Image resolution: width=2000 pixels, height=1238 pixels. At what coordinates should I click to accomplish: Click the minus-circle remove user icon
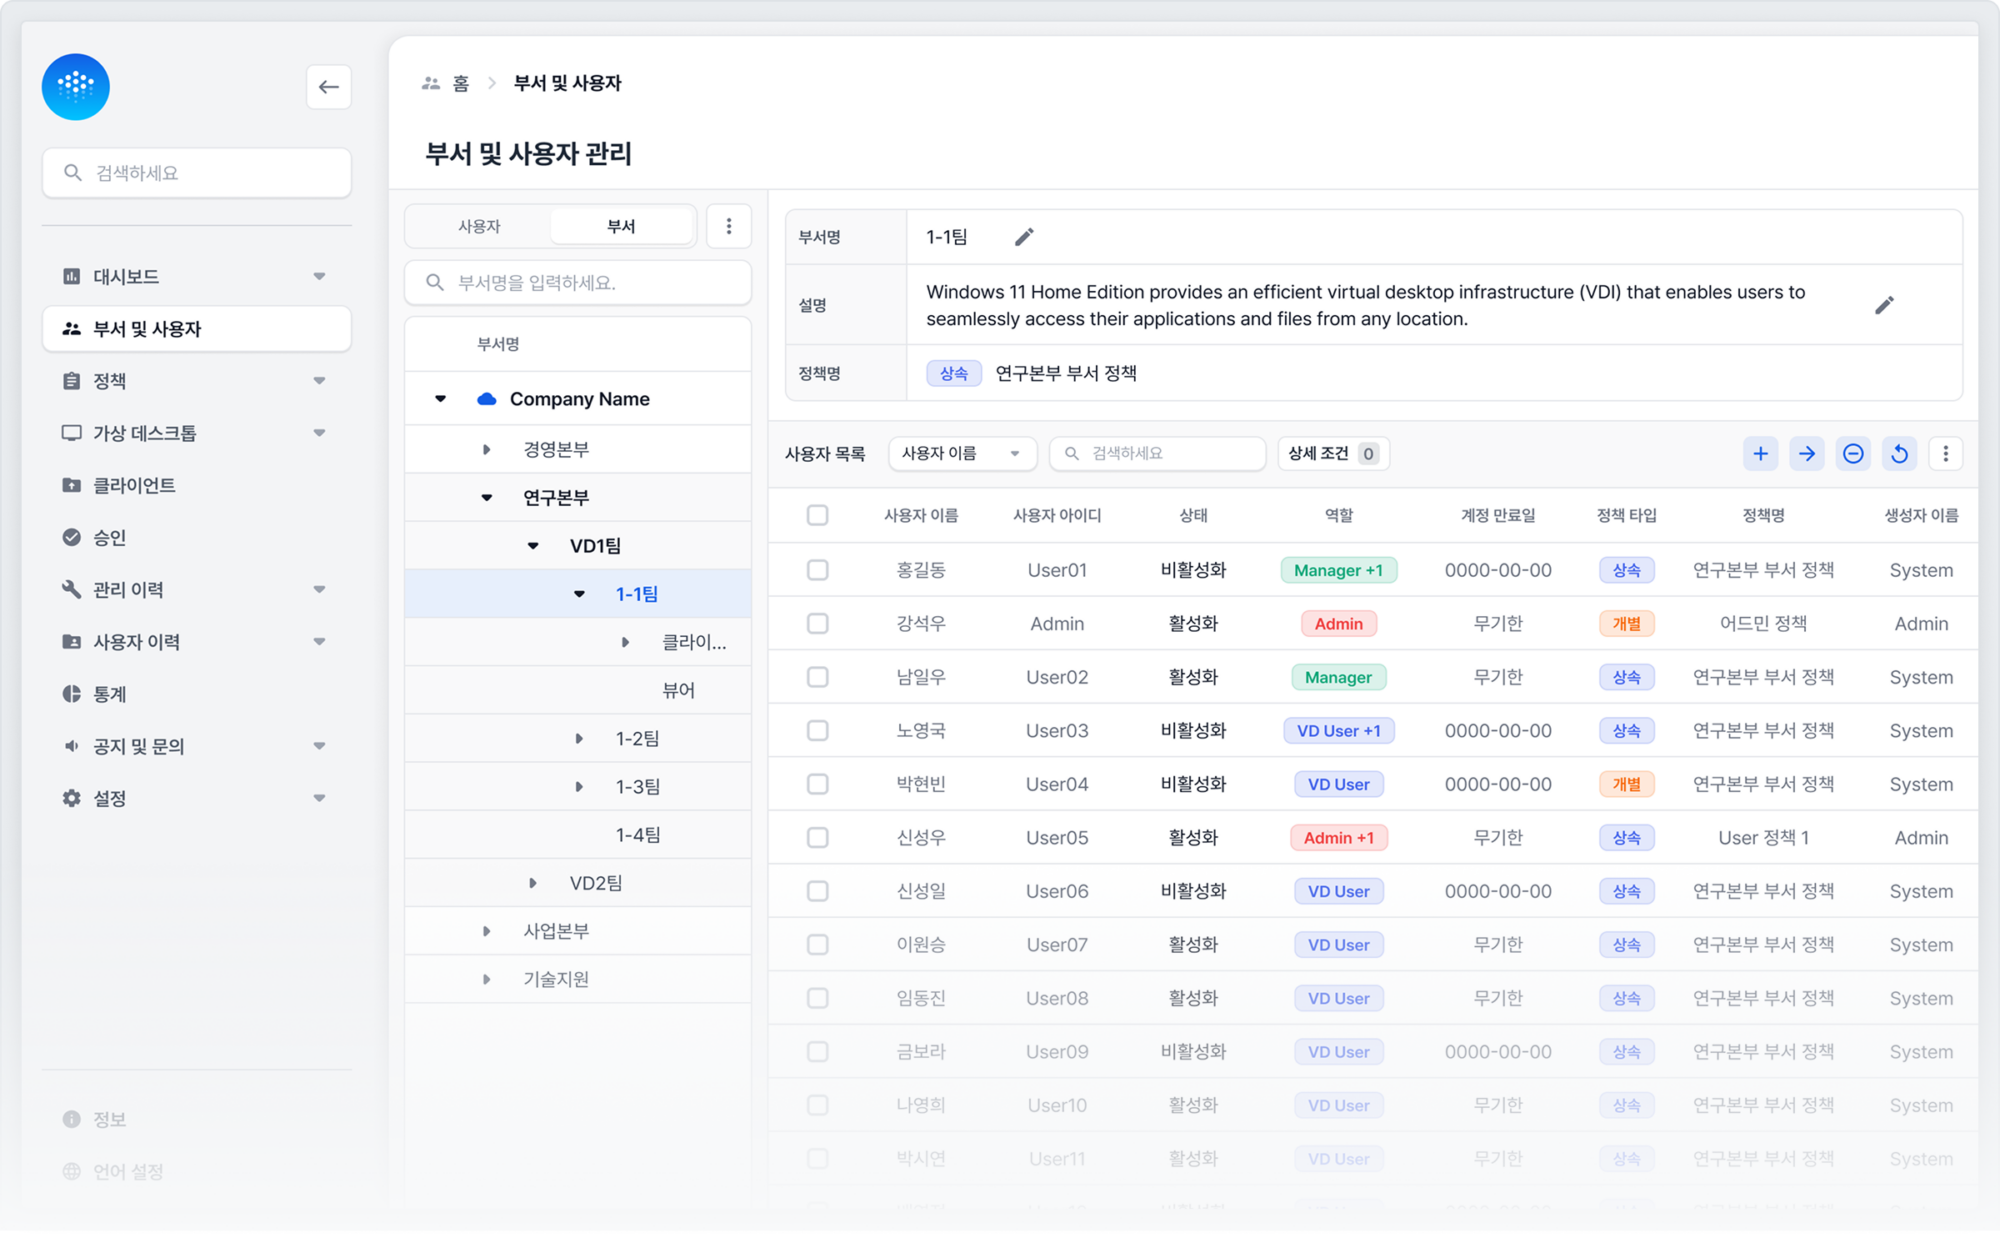pyautogui.click(x=1852, y=454)
